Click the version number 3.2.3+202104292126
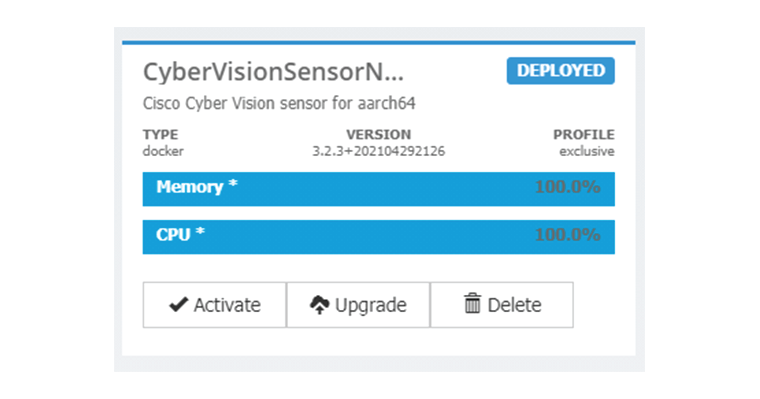This screenshot has width=760, height=399. (378, 151)
